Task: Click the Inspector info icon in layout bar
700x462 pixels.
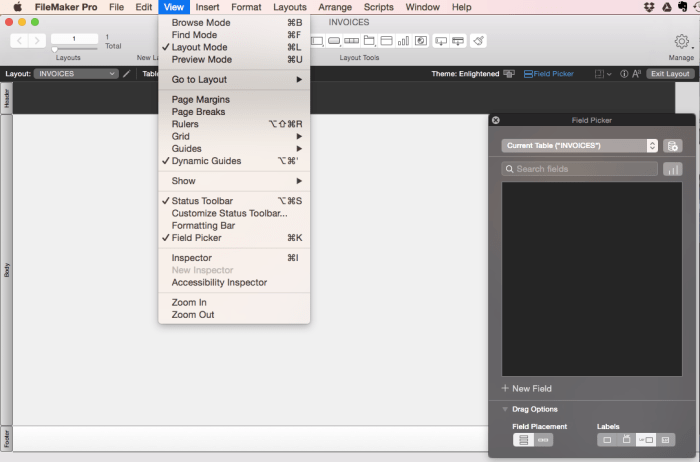Action: click(624, 74)
